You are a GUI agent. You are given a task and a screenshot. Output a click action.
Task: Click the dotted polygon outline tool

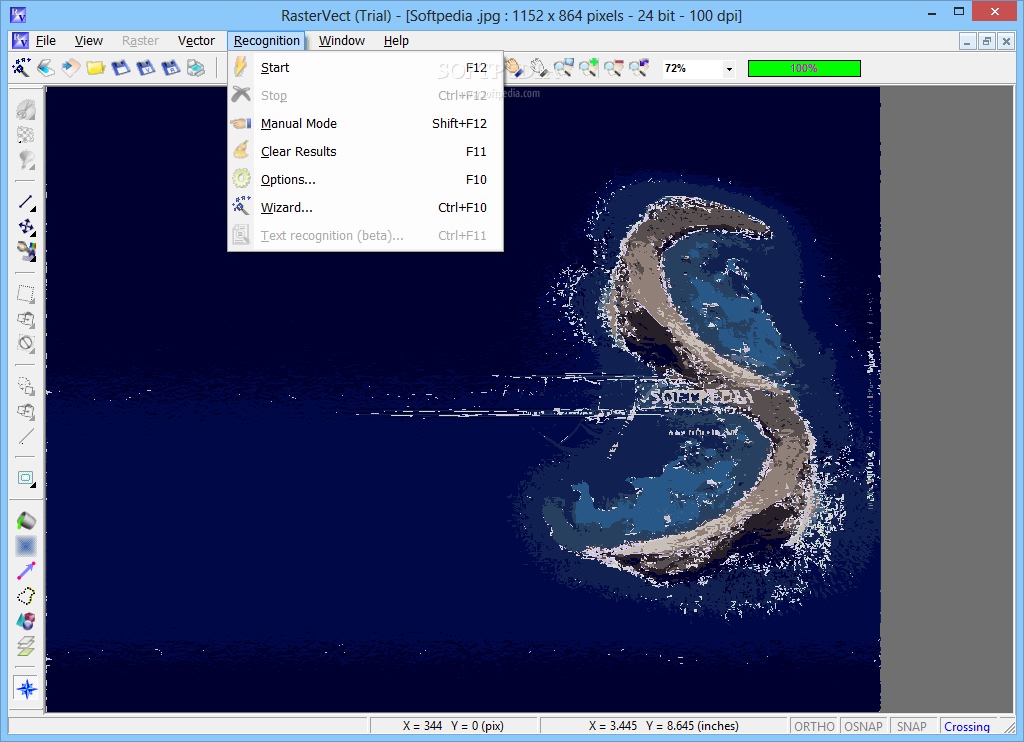[26, 596]
